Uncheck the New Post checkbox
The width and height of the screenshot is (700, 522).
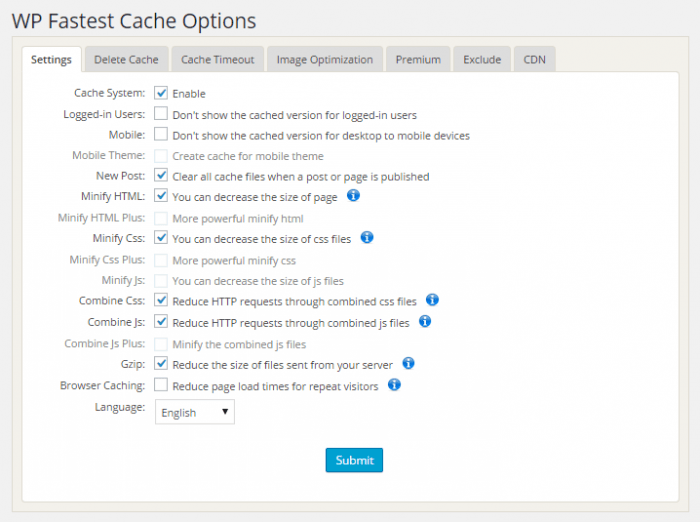pos(161,175)
